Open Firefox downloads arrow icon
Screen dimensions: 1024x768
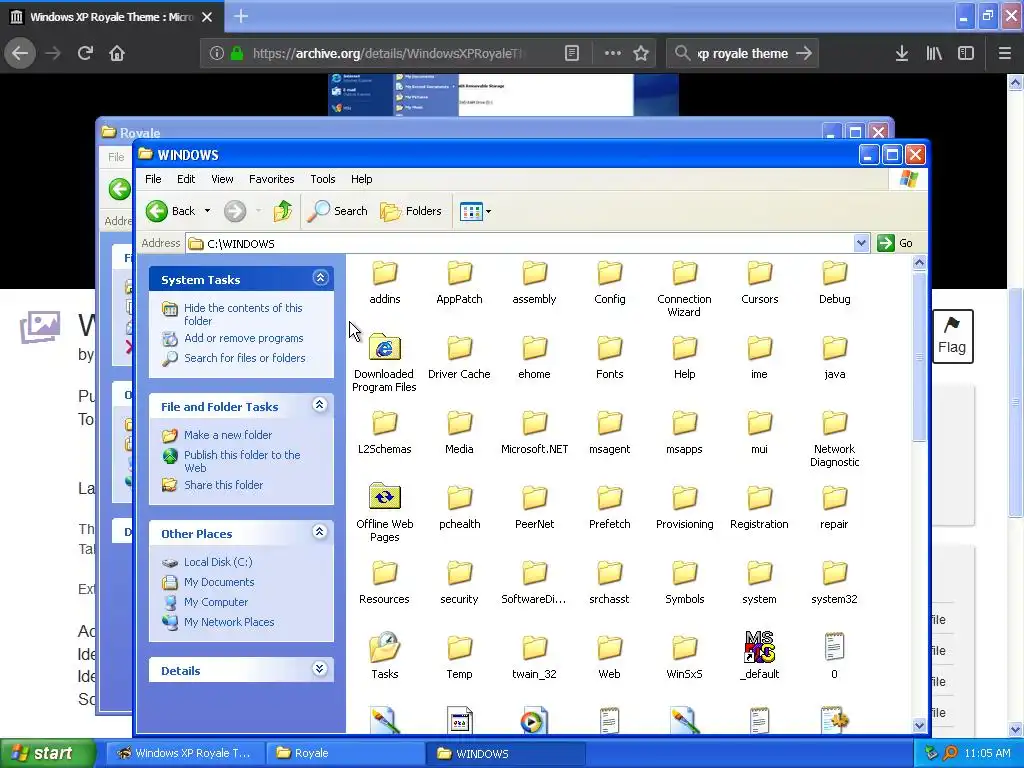[902, 53]
